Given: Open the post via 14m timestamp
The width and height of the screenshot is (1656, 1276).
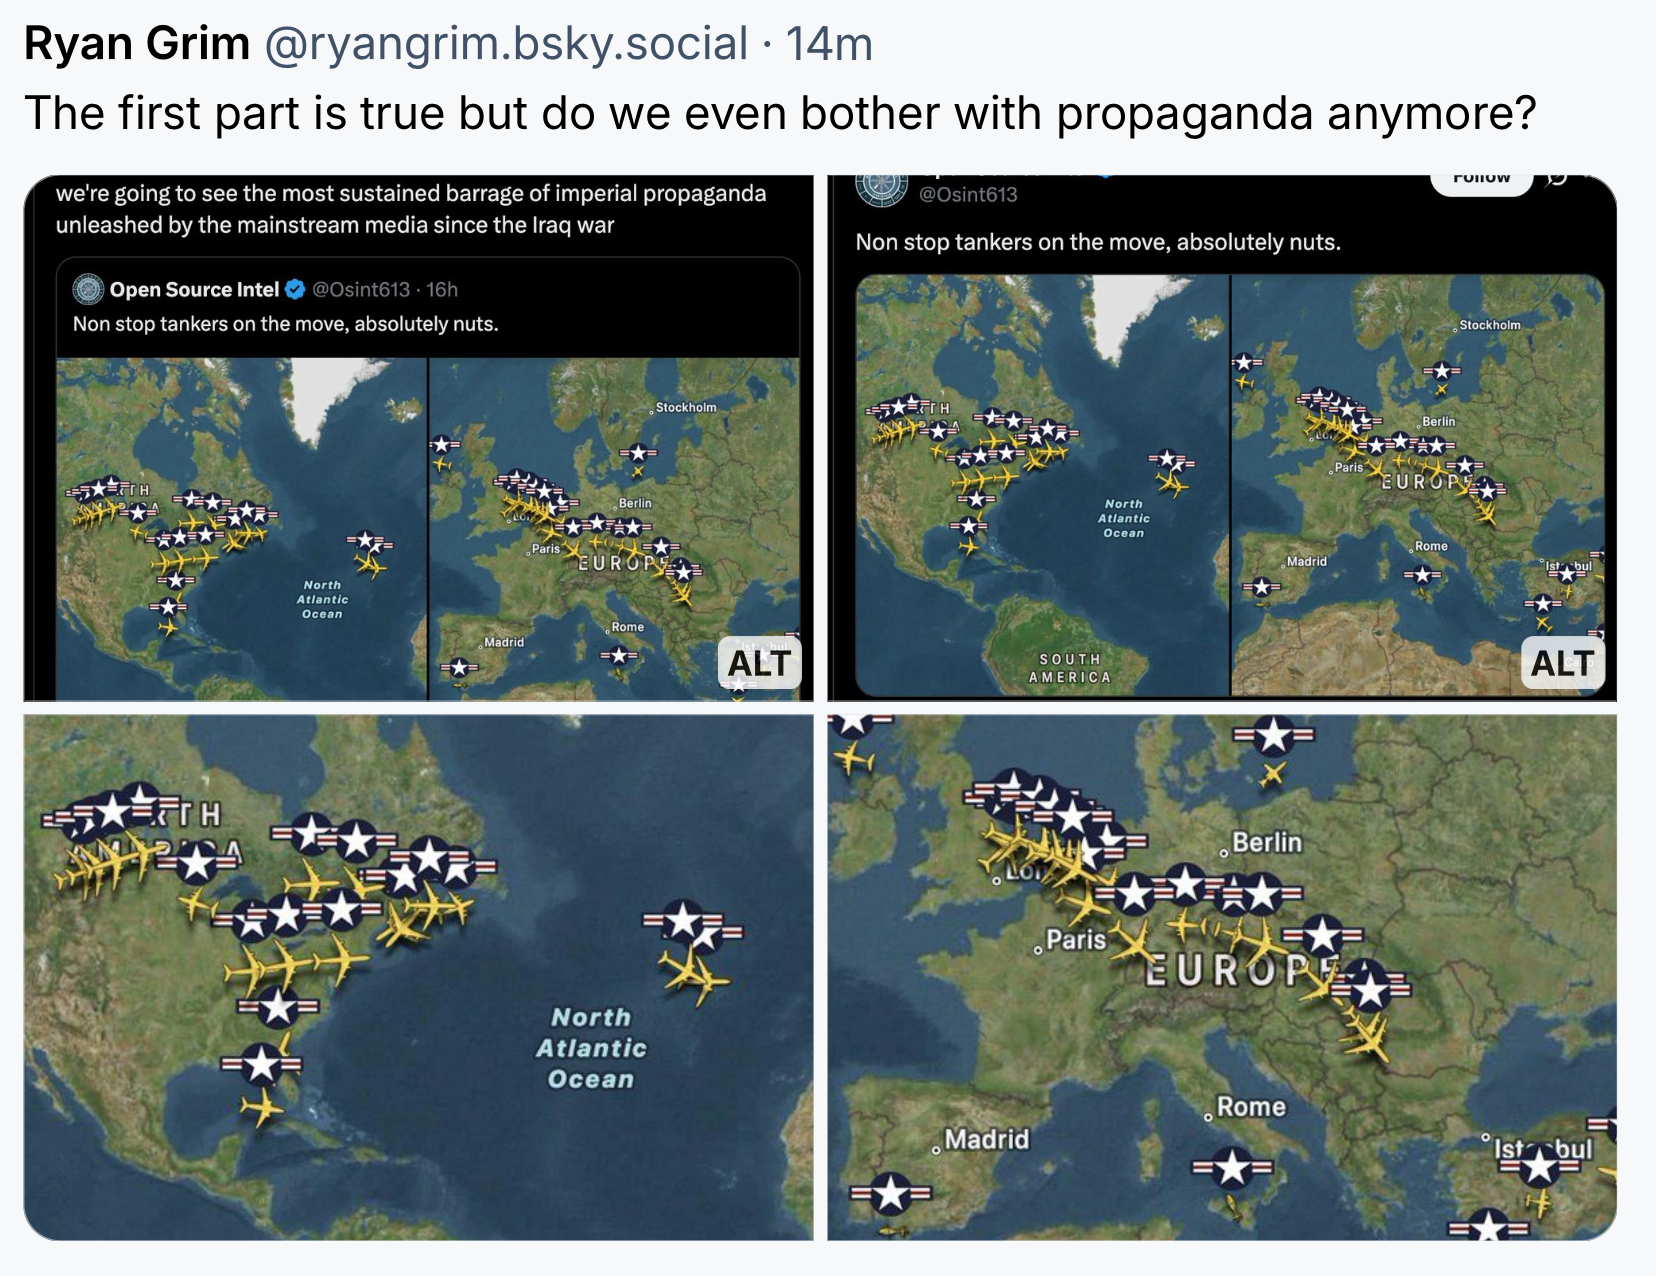Looking at the screenshot, I should pyautogui.click(x=829, y=44).
